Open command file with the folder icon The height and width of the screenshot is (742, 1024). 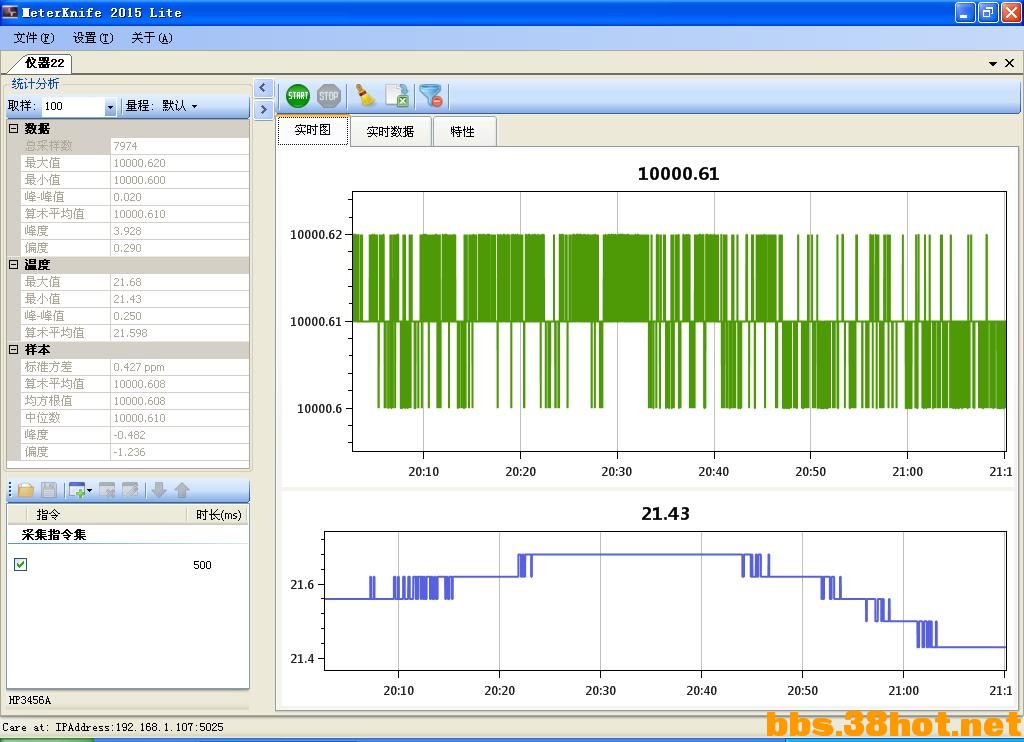click(x=26, y=490)
